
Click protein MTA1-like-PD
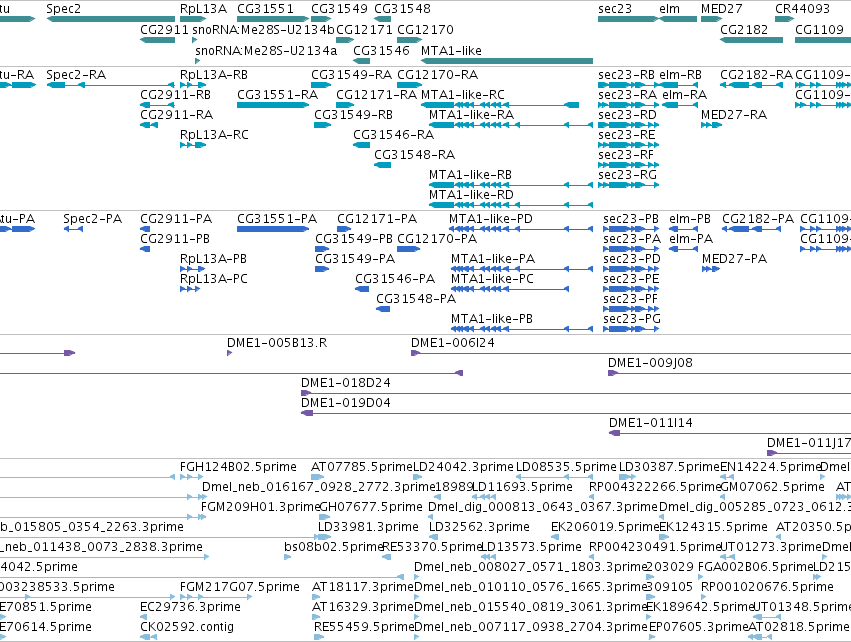(520, 229)
